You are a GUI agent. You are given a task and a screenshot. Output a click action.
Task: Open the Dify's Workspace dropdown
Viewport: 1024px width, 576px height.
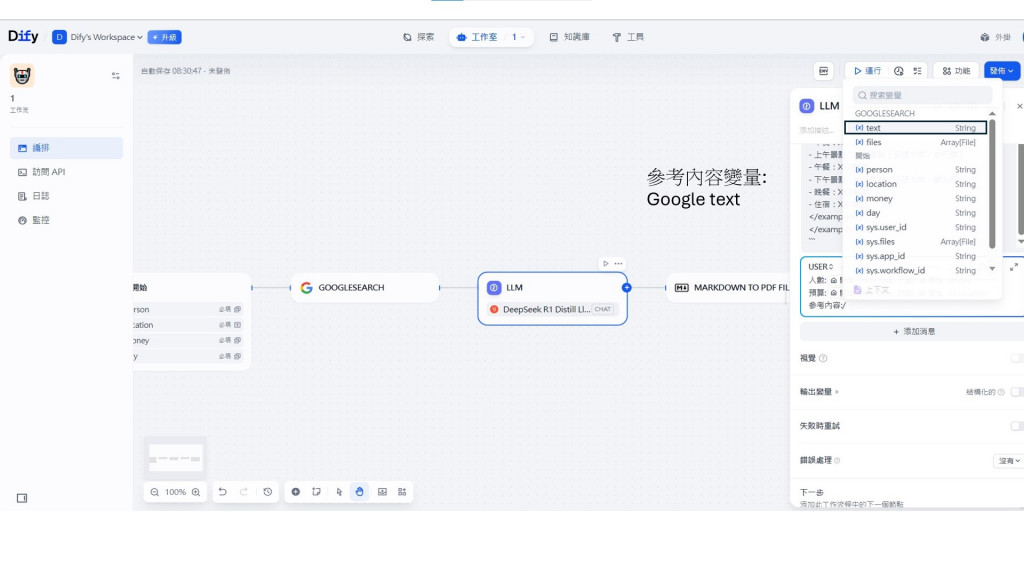[98, 37]
